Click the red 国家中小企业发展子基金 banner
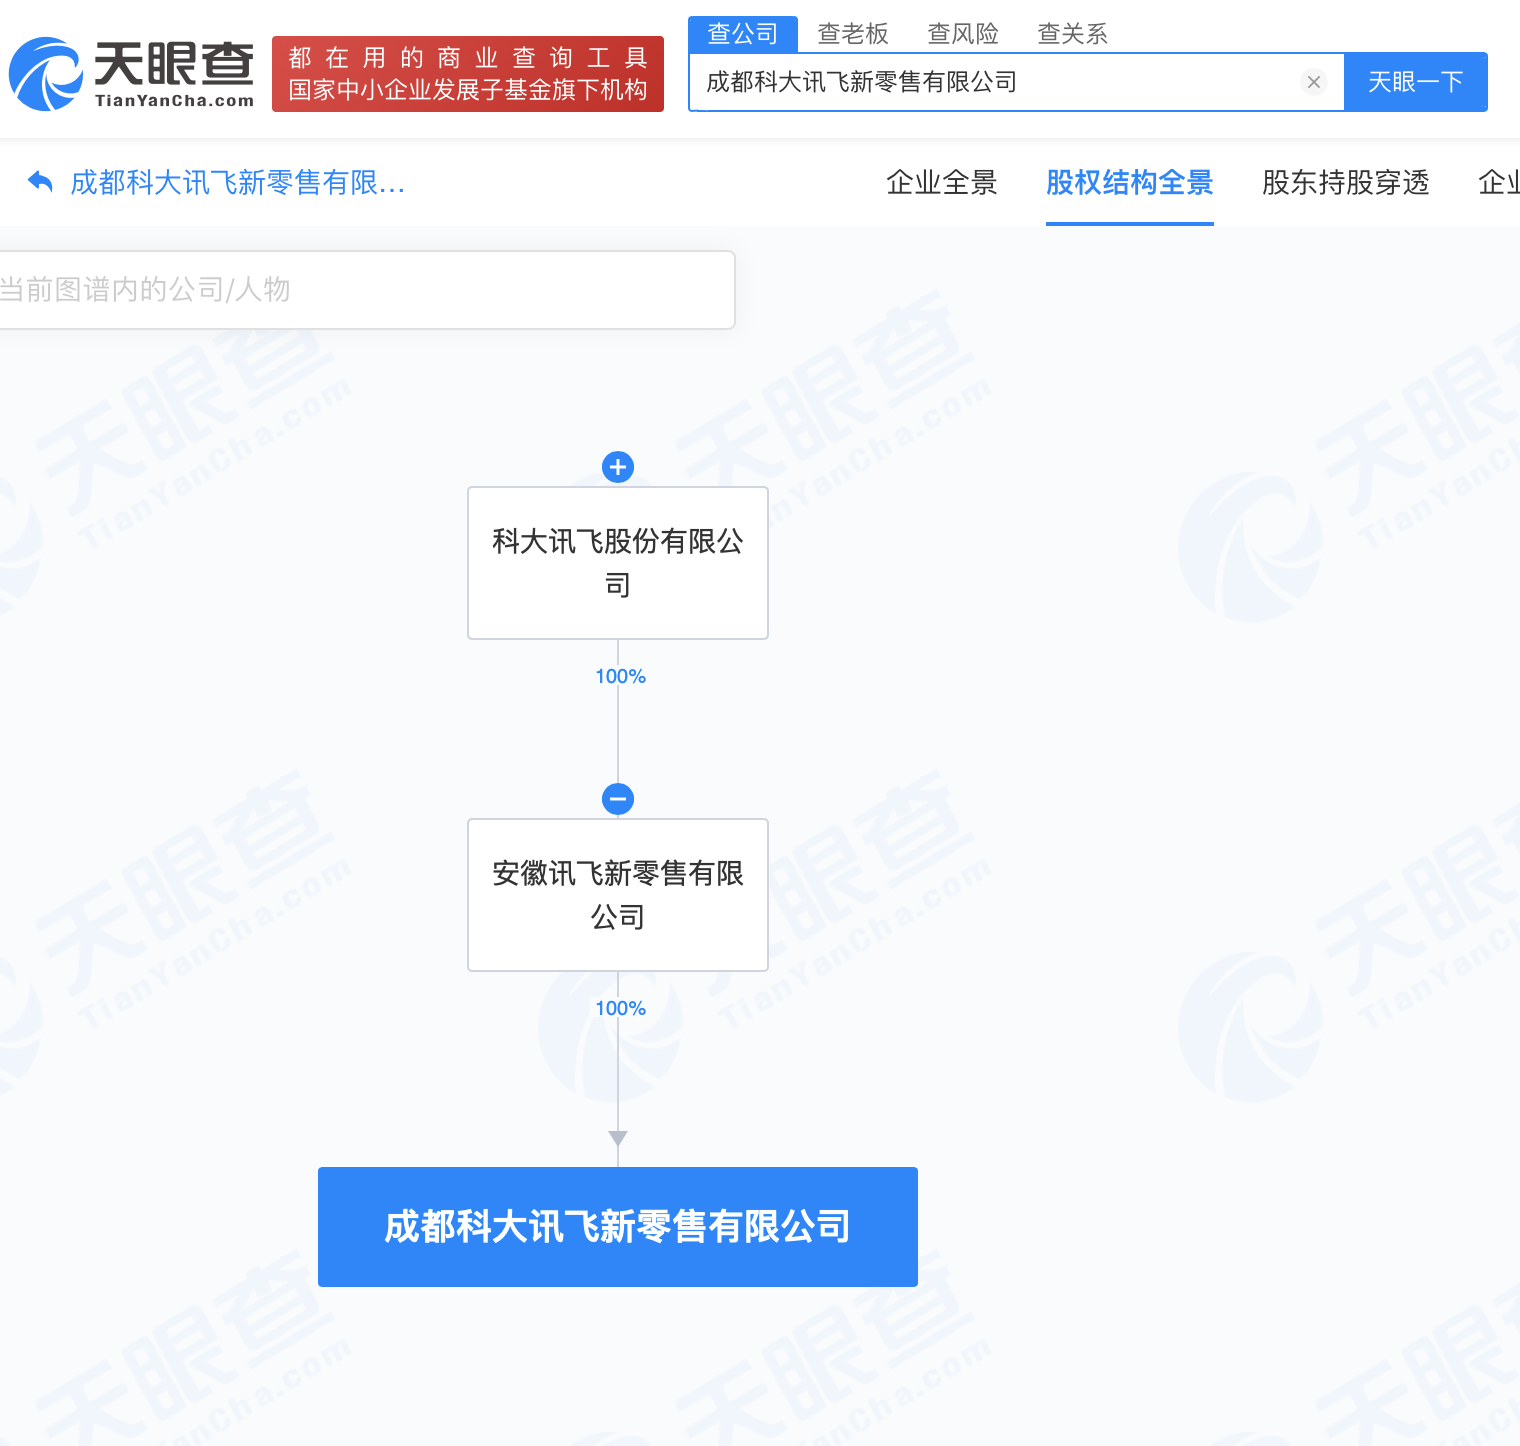Viewport: 1520px width, 1446px height. [468, 74]
